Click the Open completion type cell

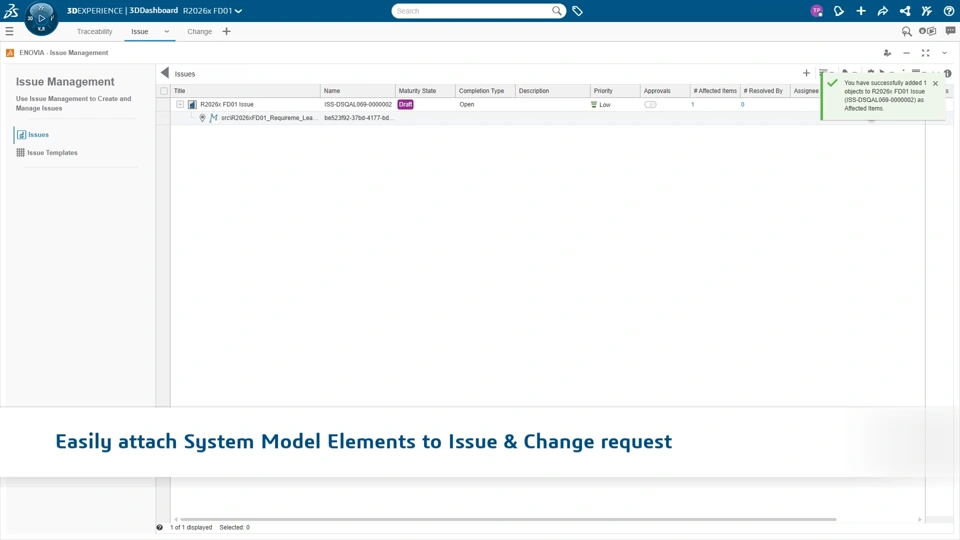tap(467, 105)
